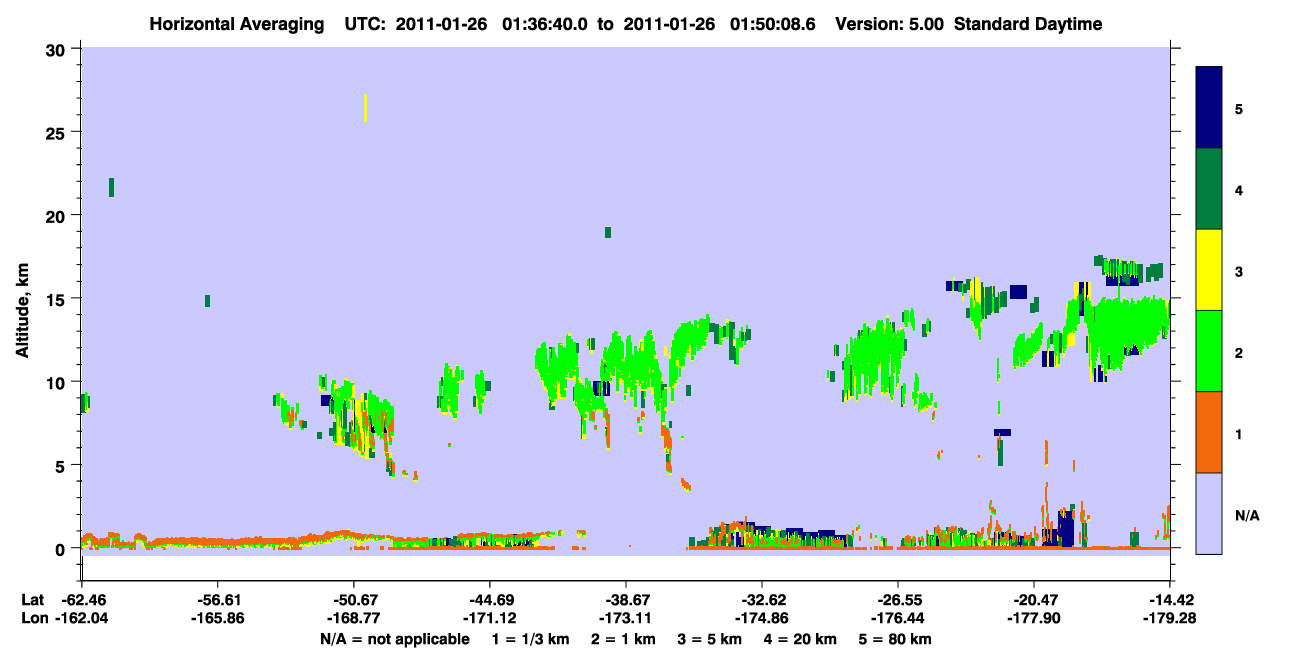Image resolution: width=1300 pixels, height=667 pixels.
Task: Click the longitude value -171.12
Action: tap(490, 619)
